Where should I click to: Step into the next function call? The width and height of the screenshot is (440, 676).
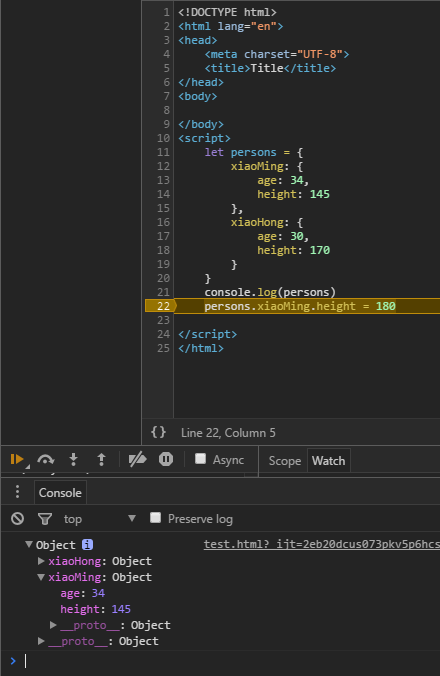tap(74, 460)
